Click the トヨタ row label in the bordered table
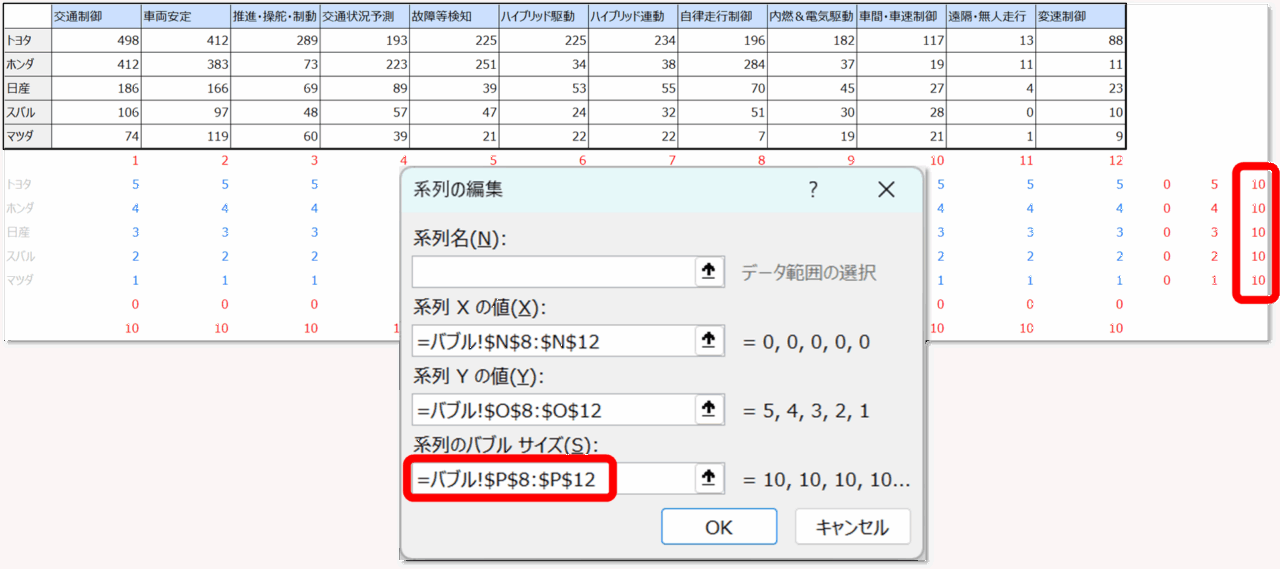The width and height of the screenshot is (1280, 569). [27, 40]
